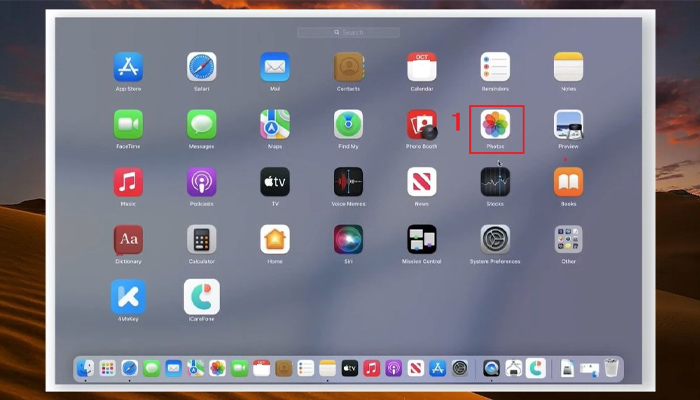
Task: Open the Voice Memos app
Action: point(348,182)
